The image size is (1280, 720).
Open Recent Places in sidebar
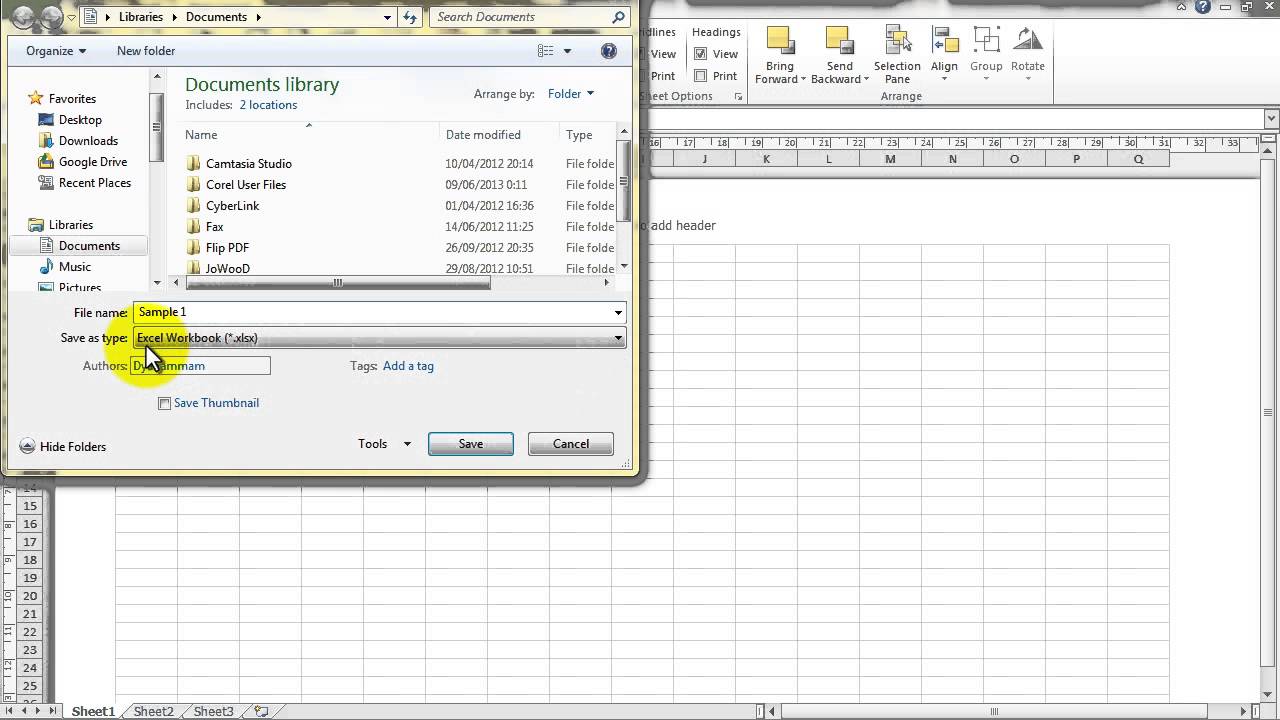(x=95, y=183)
